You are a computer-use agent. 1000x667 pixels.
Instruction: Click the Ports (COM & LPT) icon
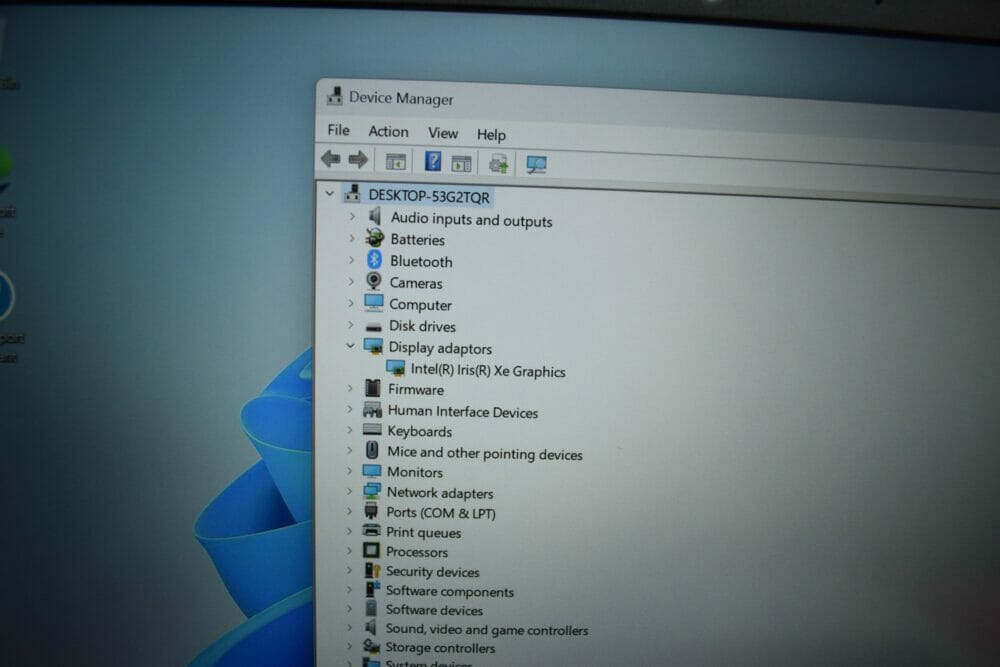point(371,511)
